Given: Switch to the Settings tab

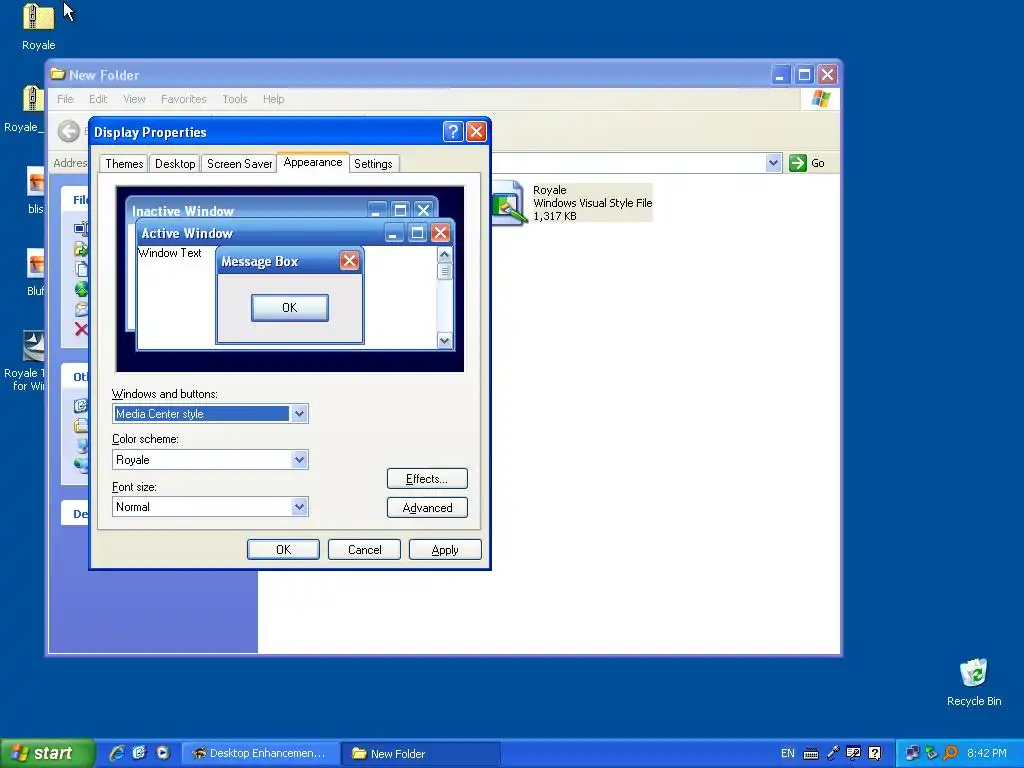Looking at the screenshot, I should (x=373, y=163).
